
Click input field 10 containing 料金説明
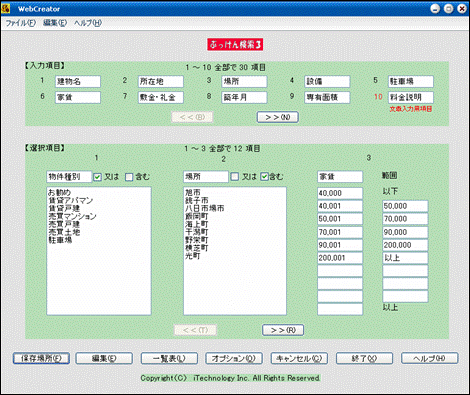411,98
